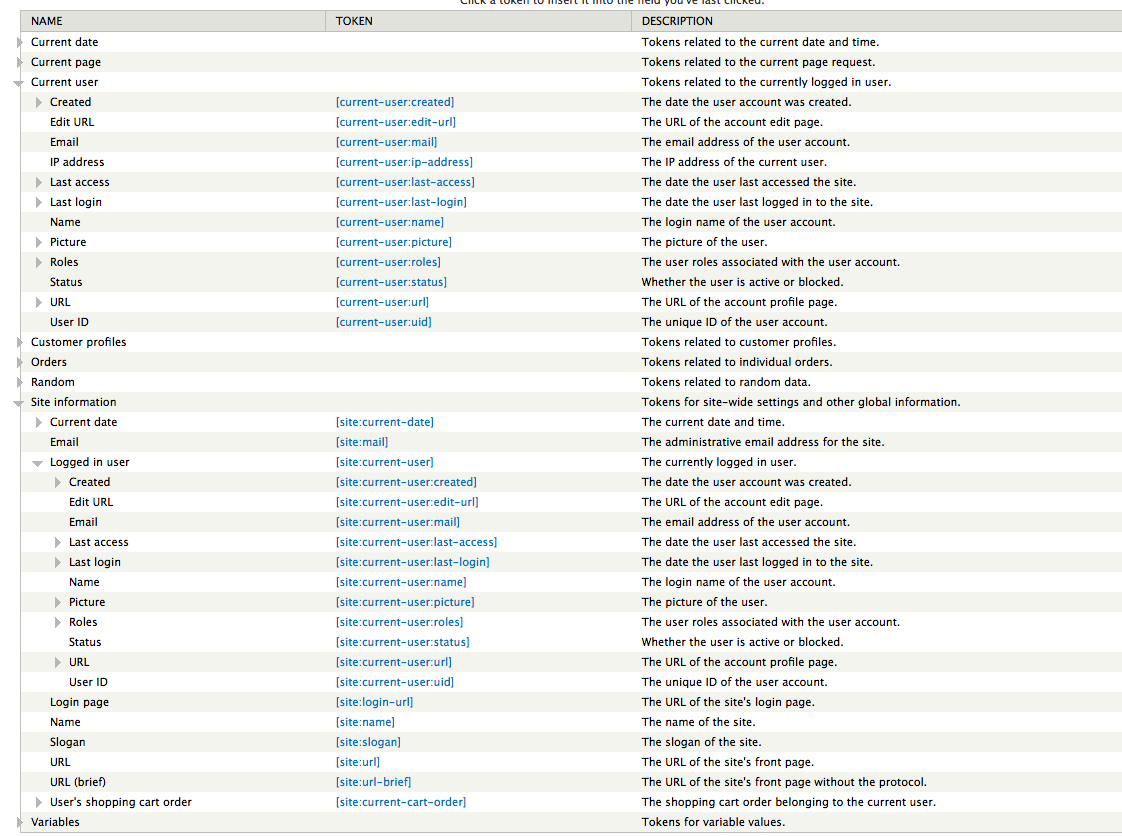Select the 'Login page' row name
Image resolution: width=1122 pixels, height=836 pixels.
pos(79,703)
